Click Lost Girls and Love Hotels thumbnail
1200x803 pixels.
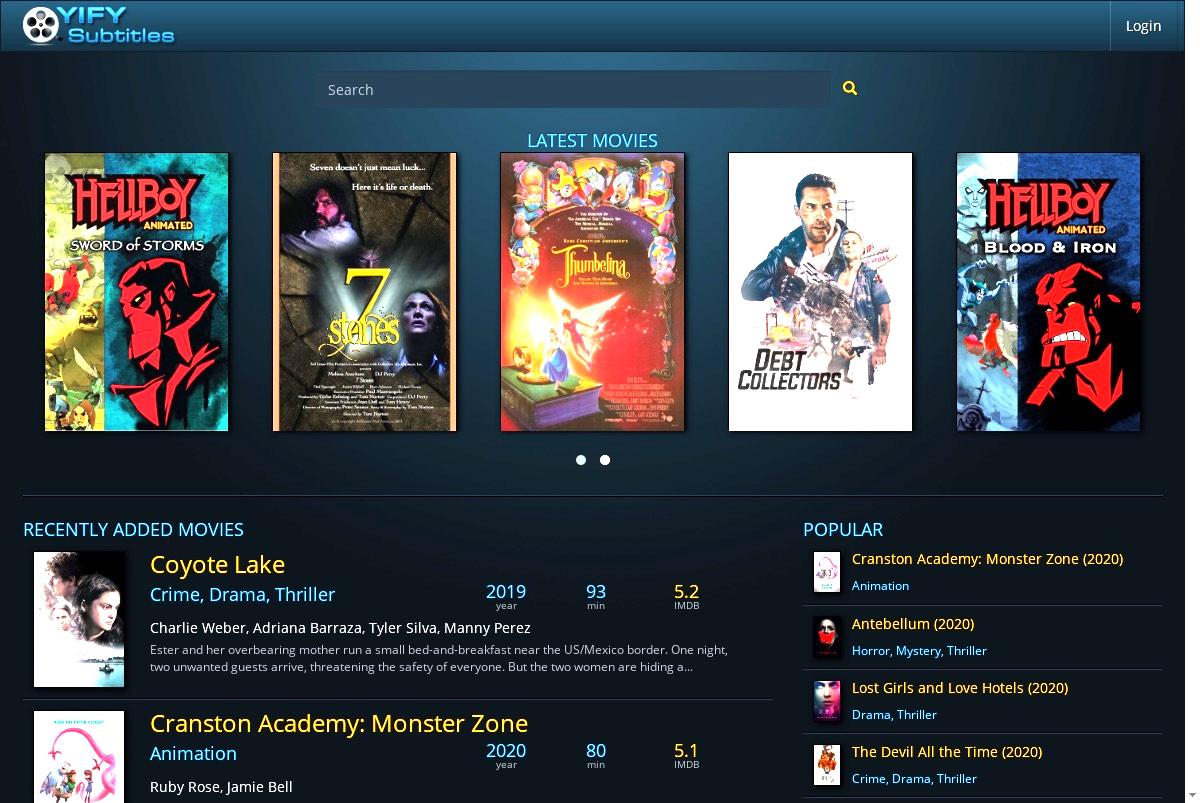tap(827, 700)
